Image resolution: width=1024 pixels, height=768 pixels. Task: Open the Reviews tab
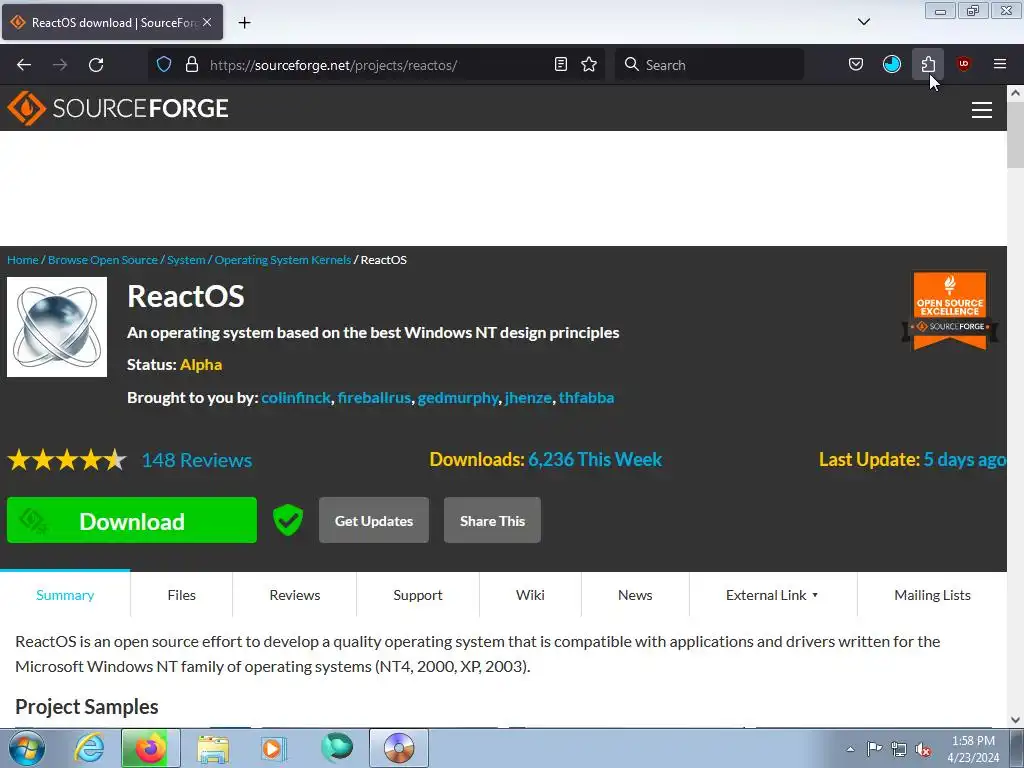coord(295,595)
